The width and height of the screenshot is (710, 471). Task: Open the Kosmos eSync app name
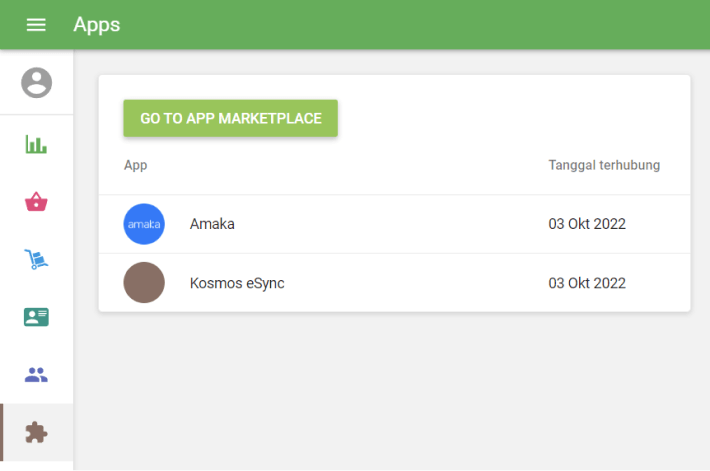237,283
